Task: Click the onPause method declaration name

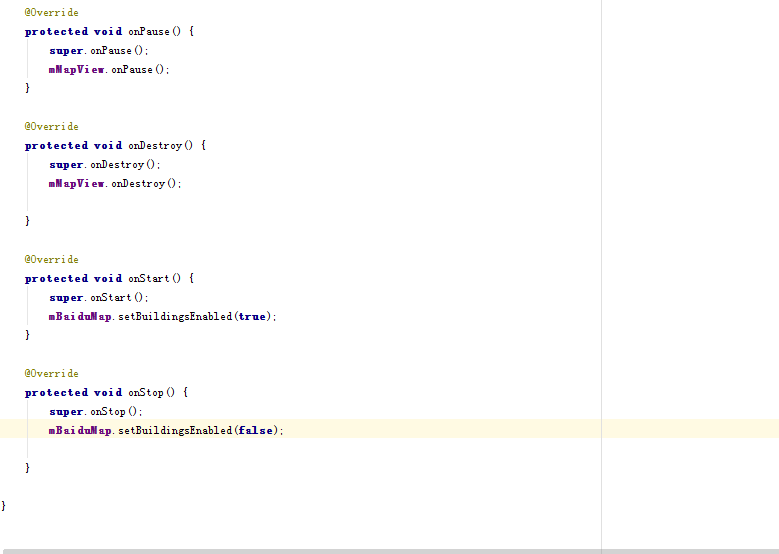Action: point(149,31)
